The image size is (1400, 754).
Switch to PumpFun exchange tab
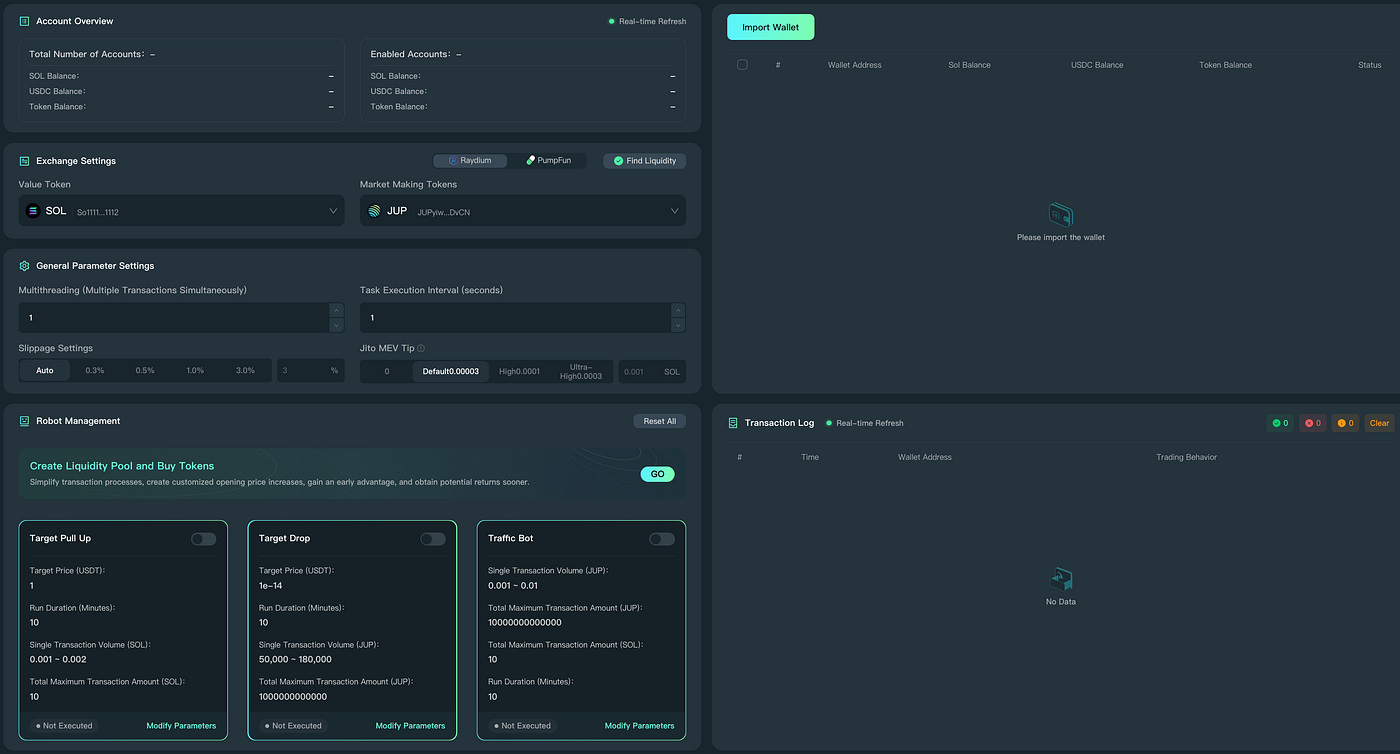(x=548, y=160)
